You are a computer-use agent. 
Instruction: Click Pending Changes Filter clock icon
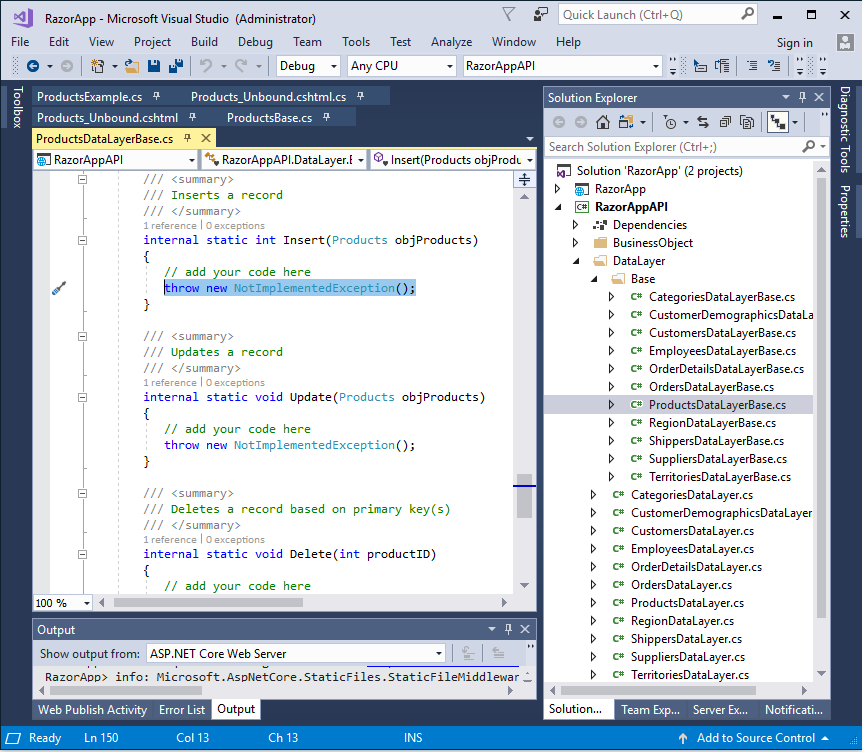(670, 122)
